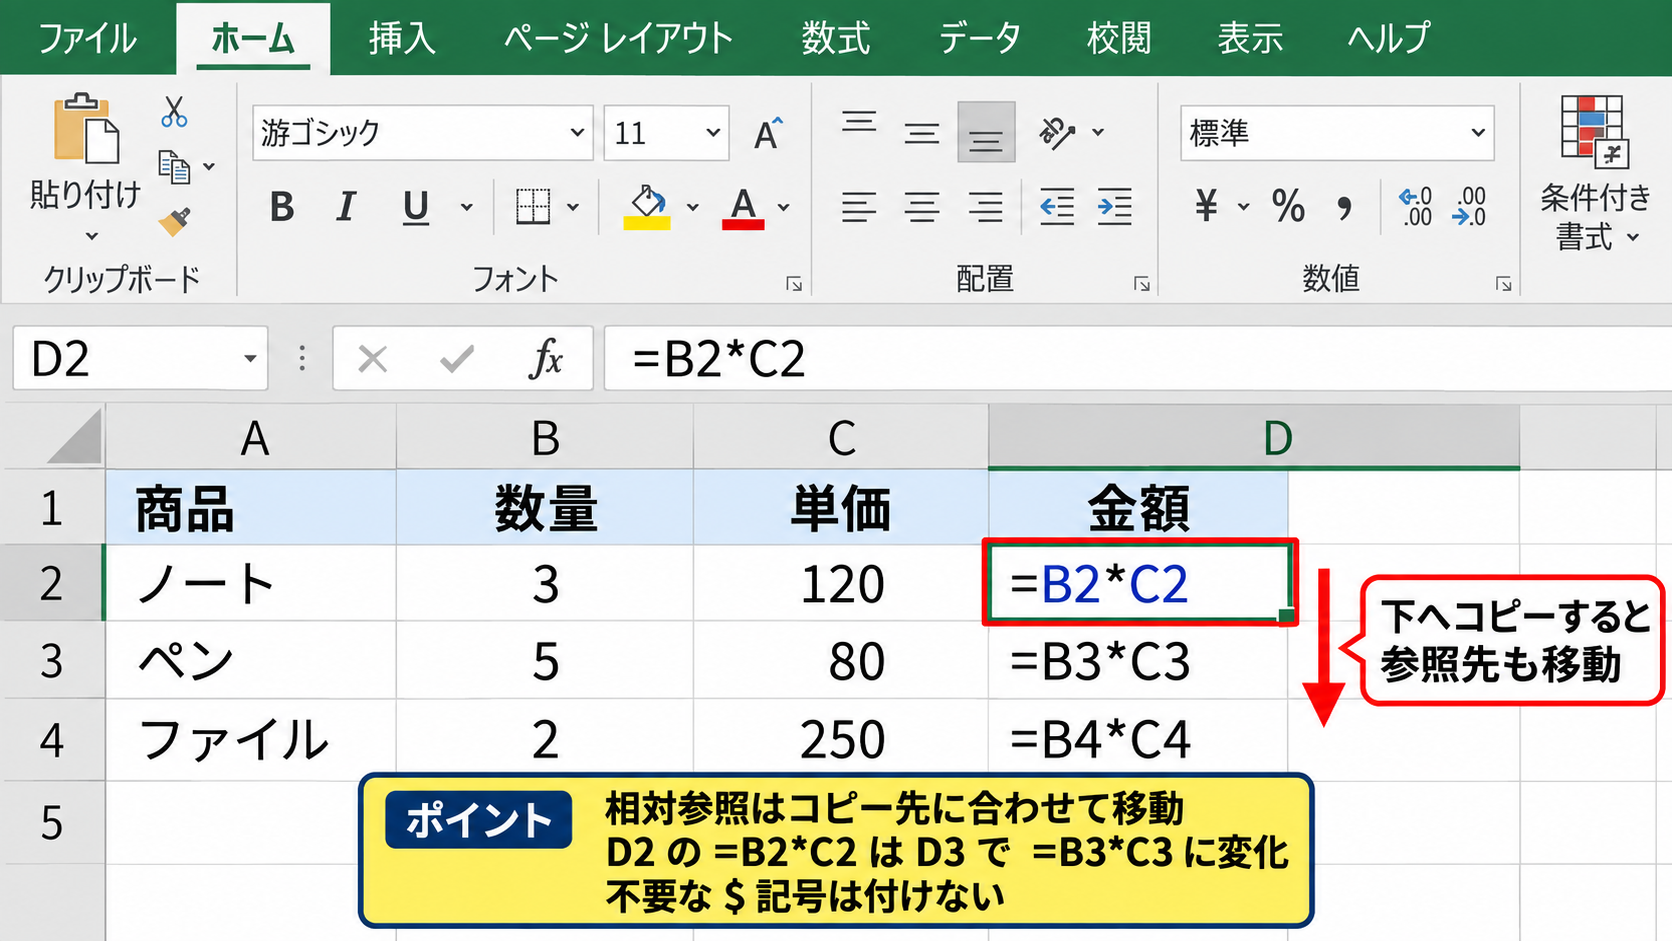The image size is (1672, 941).
Task: Open the ファイル tab
Action: click(87, 38)
